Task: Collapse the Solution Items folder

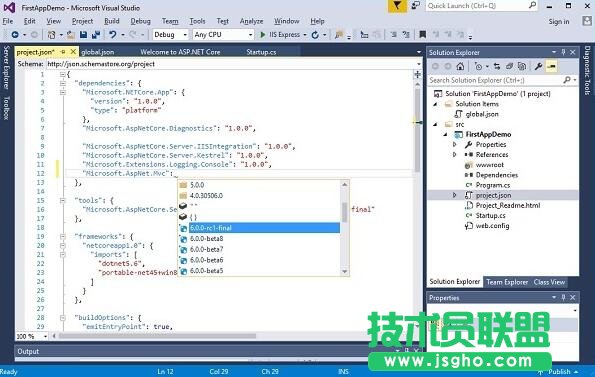Action: click(435, 104)
